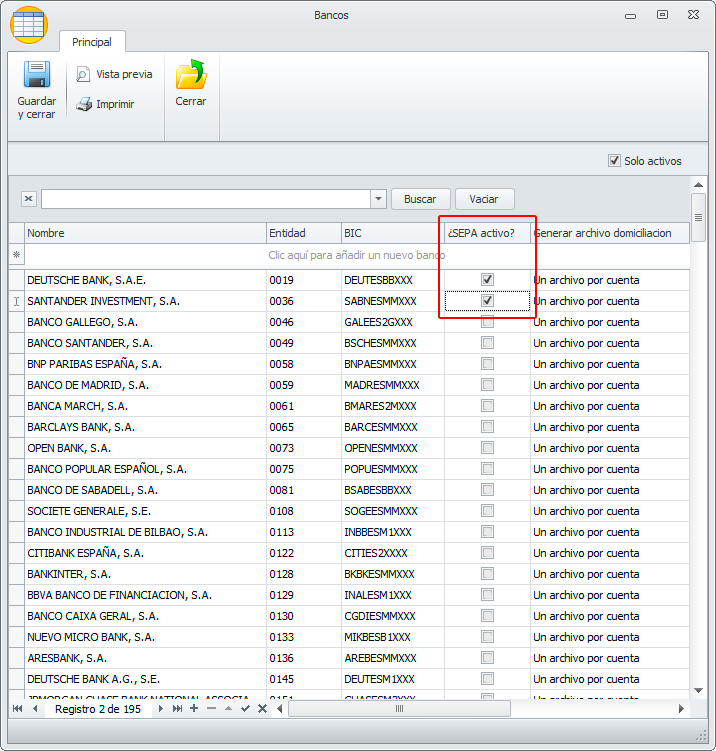Screen dimensions: 716x751
Task: Click the horizontal scrollbar thumb at bottom
Action: tap(398, 708)
